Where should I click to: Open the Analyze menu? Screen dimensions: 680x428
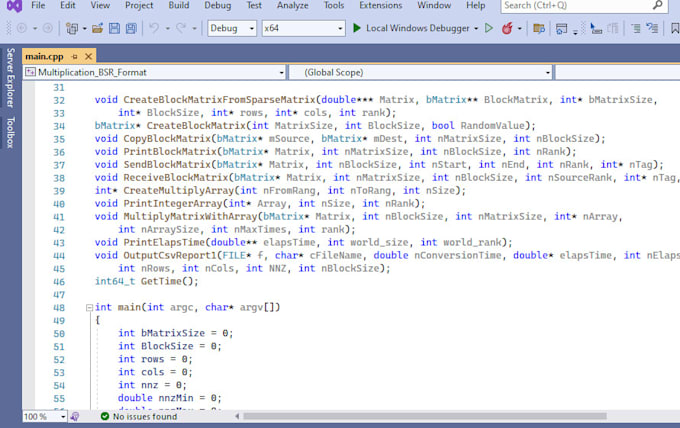[x=293, y=5]
